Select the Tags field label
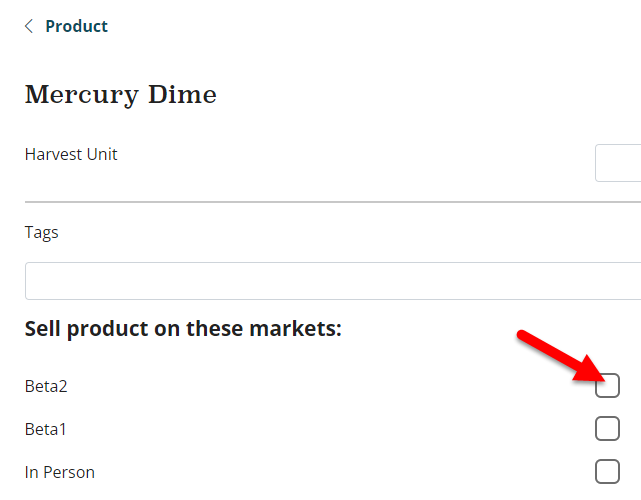This screenshot has height=500, width=641. click(42, 232)
